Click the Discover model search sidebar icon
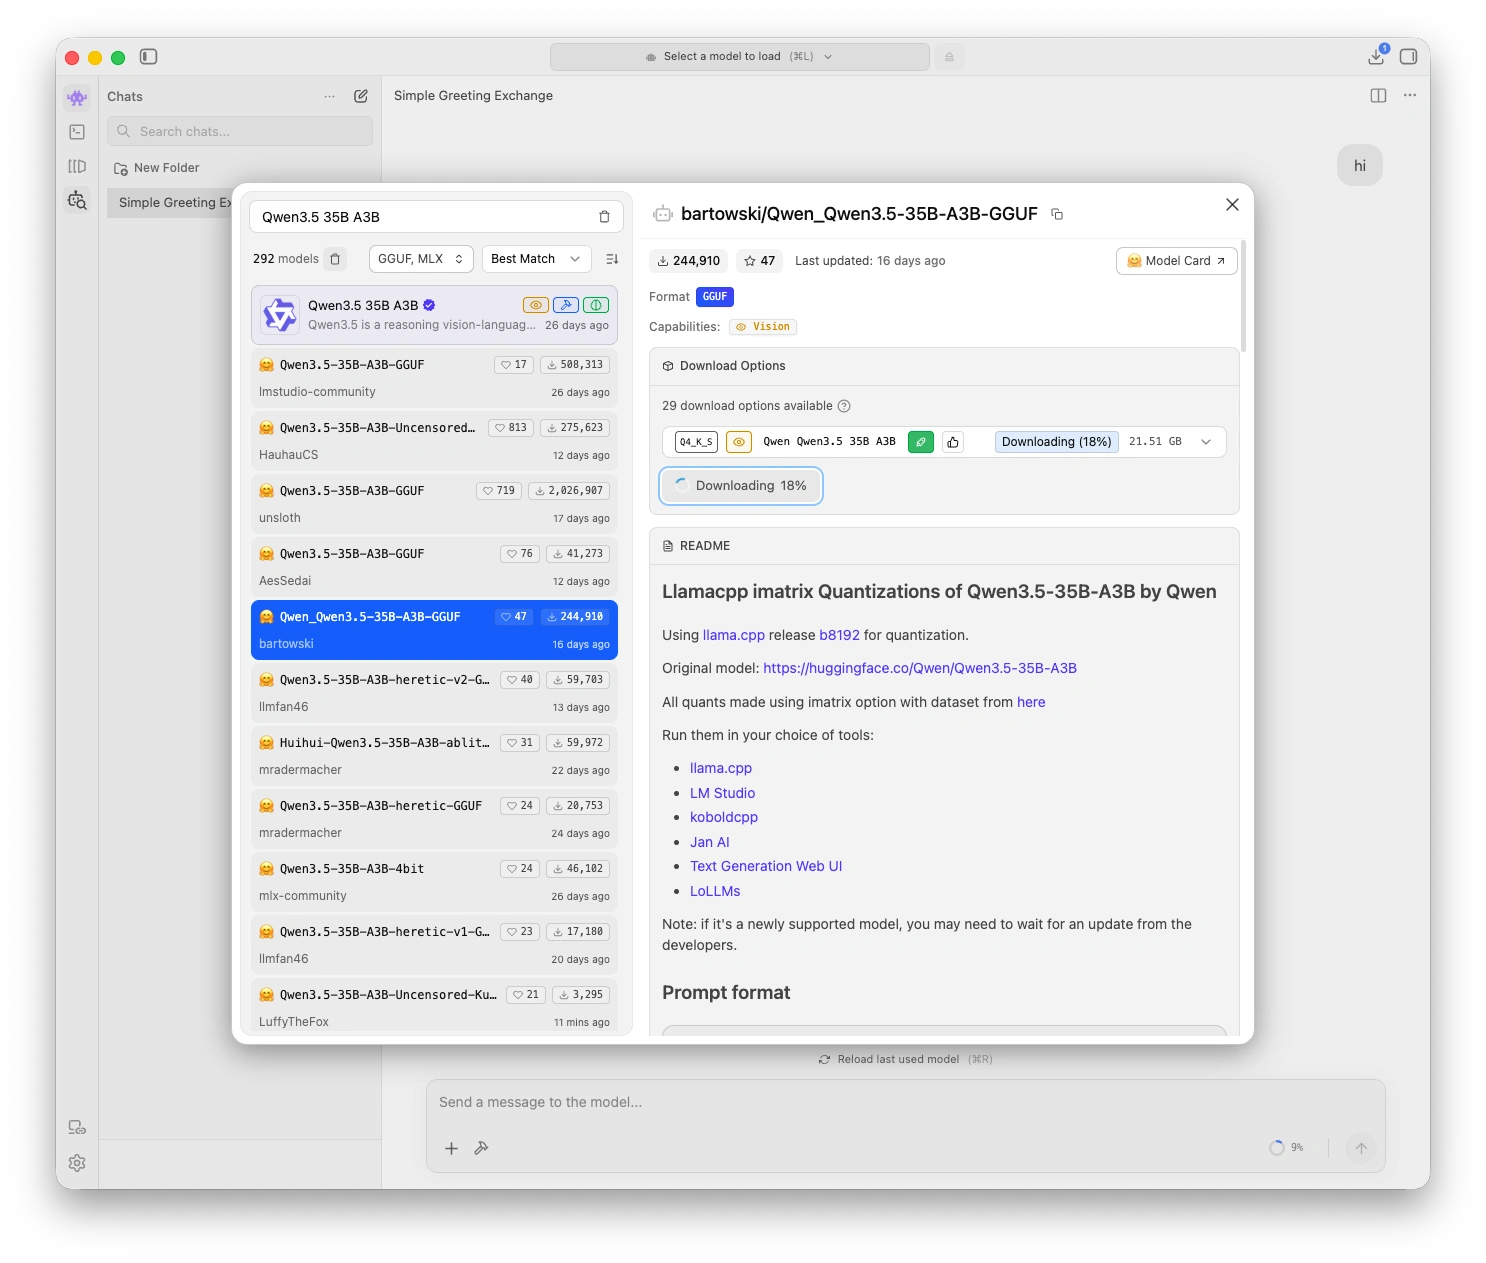This screenshot has height=1263, width=1486. (x=77, y=200)
